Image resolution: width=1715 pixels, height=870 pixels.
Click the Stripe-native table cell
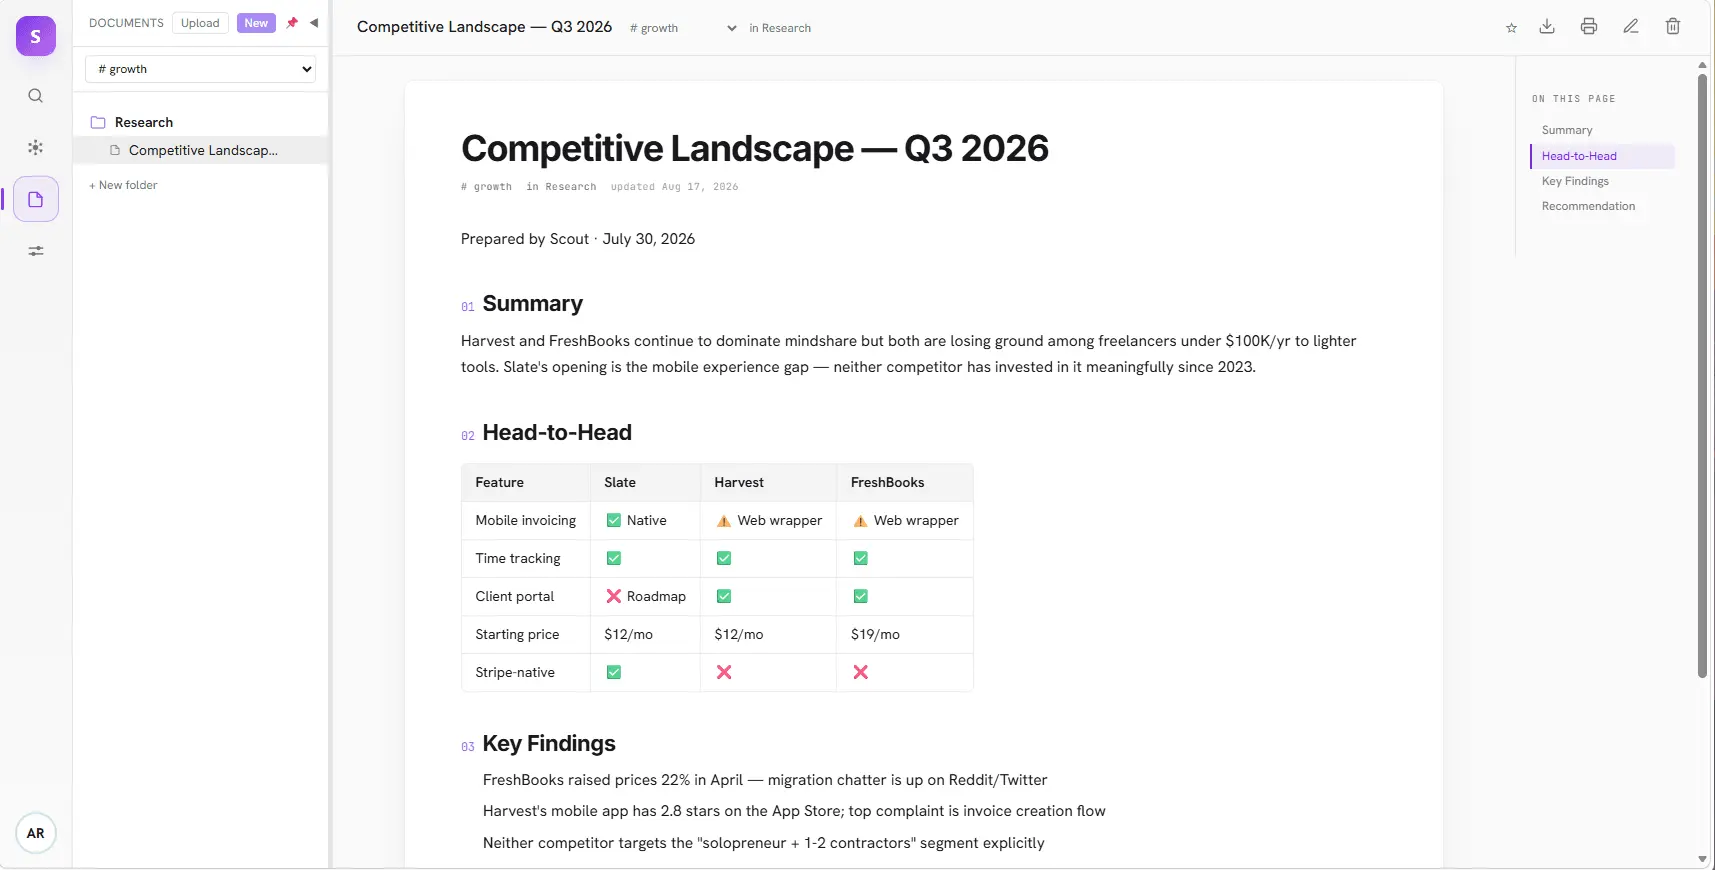(x=526, y=673)
